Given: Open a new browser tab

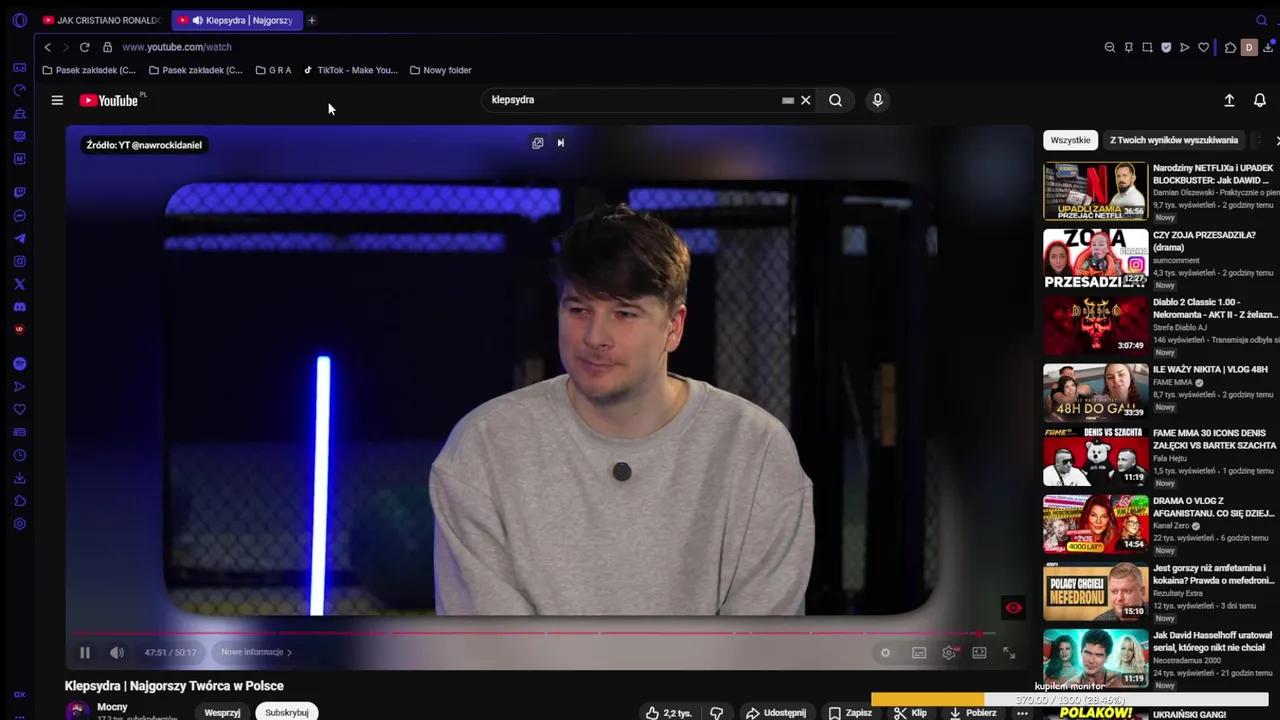Looking at the screenshot, I should (x=311, y=20).
